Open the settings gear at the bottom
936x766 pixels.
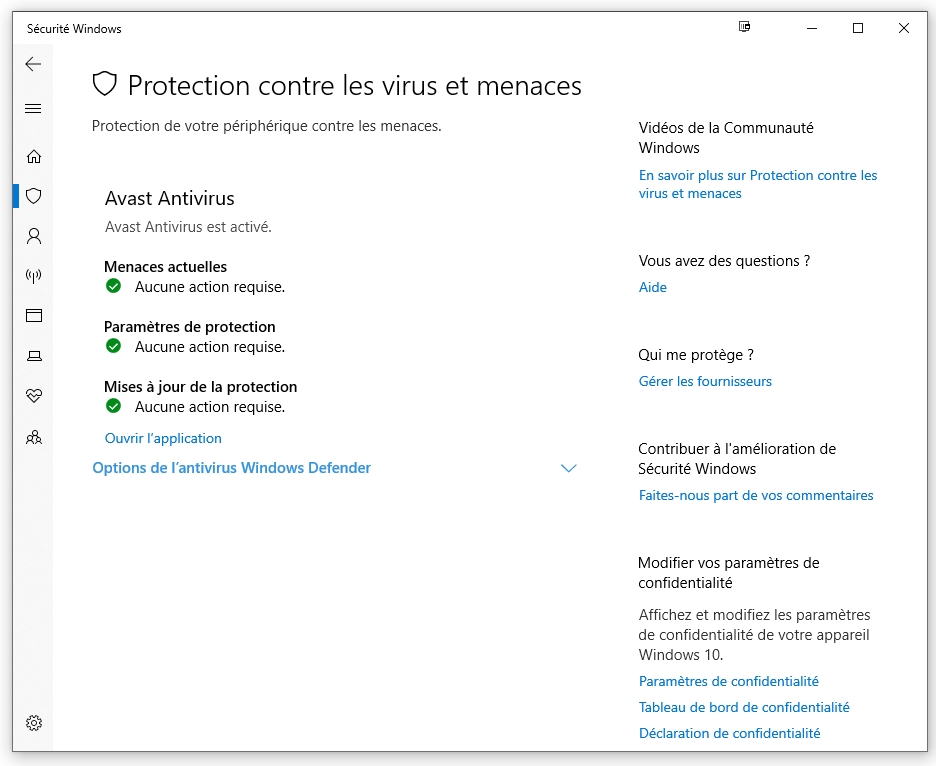tap(33, 723)
